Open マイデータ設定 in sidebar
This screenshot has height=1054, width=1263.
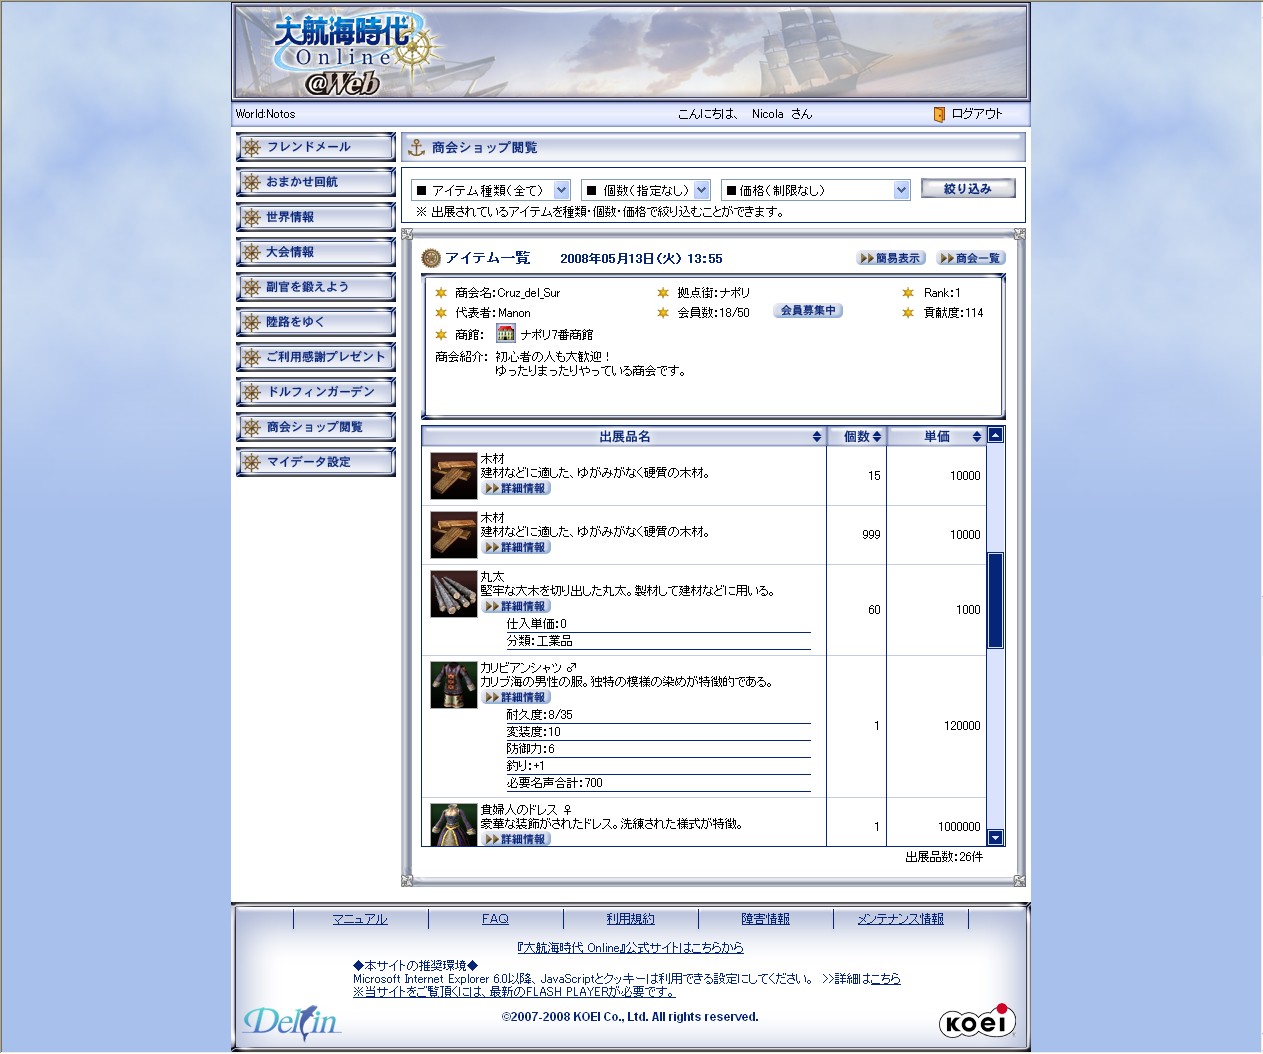[x=316, y=462]
